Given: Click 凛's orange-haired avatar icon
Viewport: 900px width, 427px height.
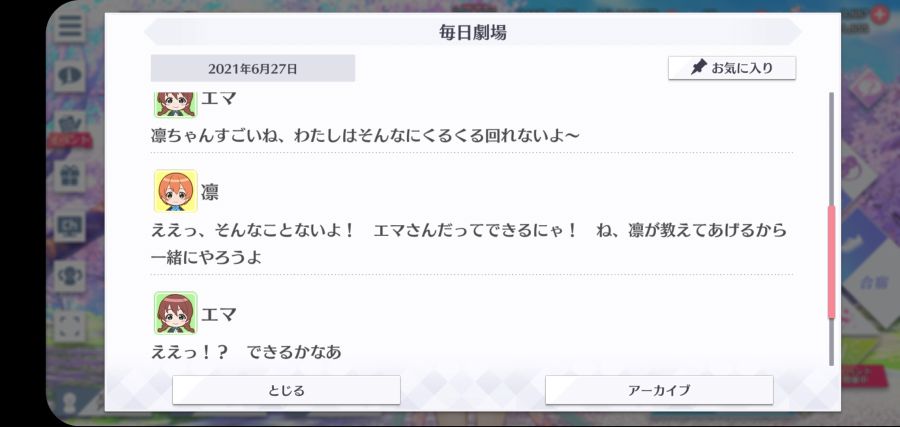Looking at the screenshot, I should coord(176,191).
